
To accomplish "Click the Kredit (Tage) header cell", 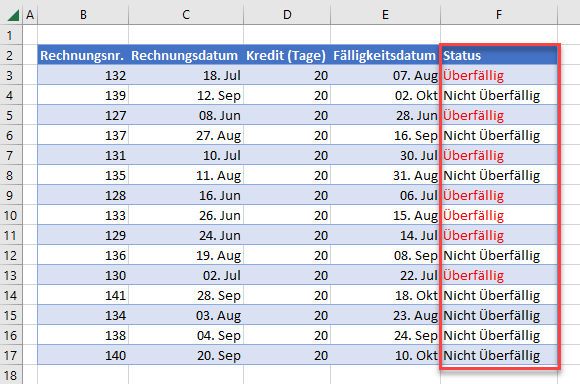I will click(287, 55).
